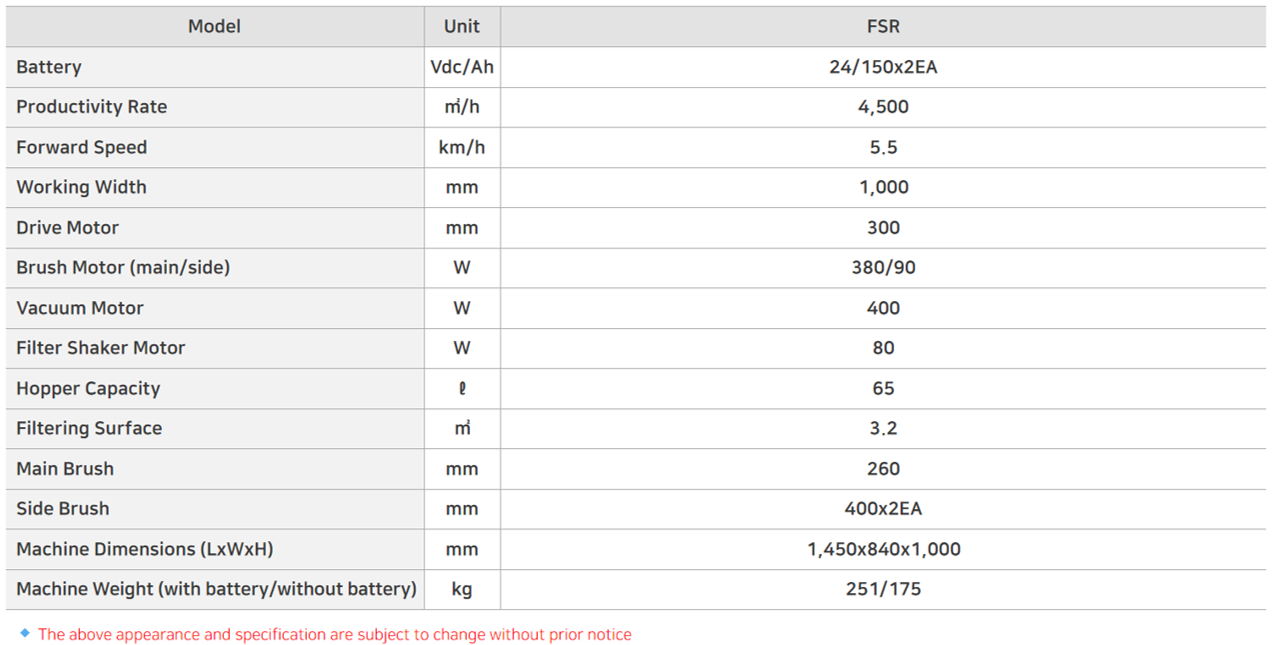Select the Model column header
The image size is (1273, 645).
tap(214, 27)
